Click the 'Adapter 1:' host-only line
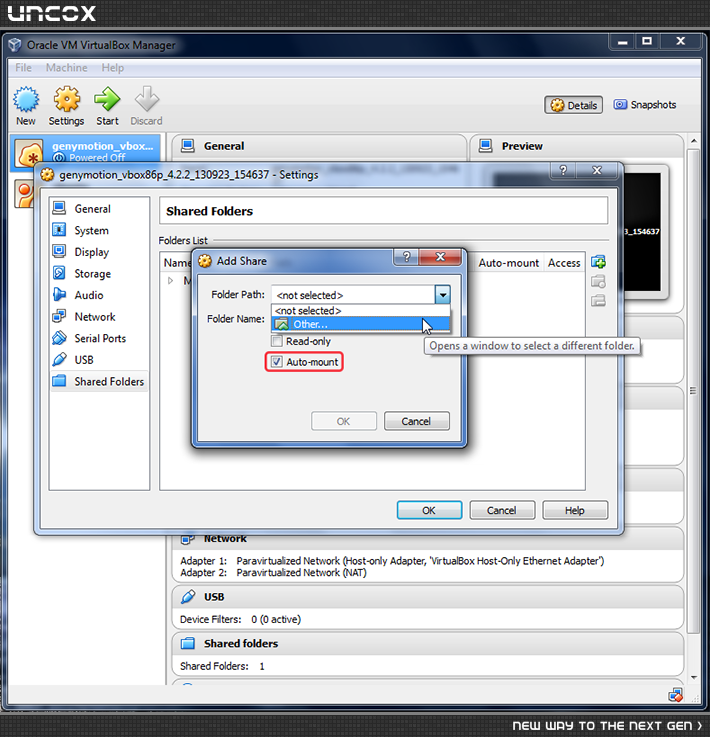 (392, 561)
